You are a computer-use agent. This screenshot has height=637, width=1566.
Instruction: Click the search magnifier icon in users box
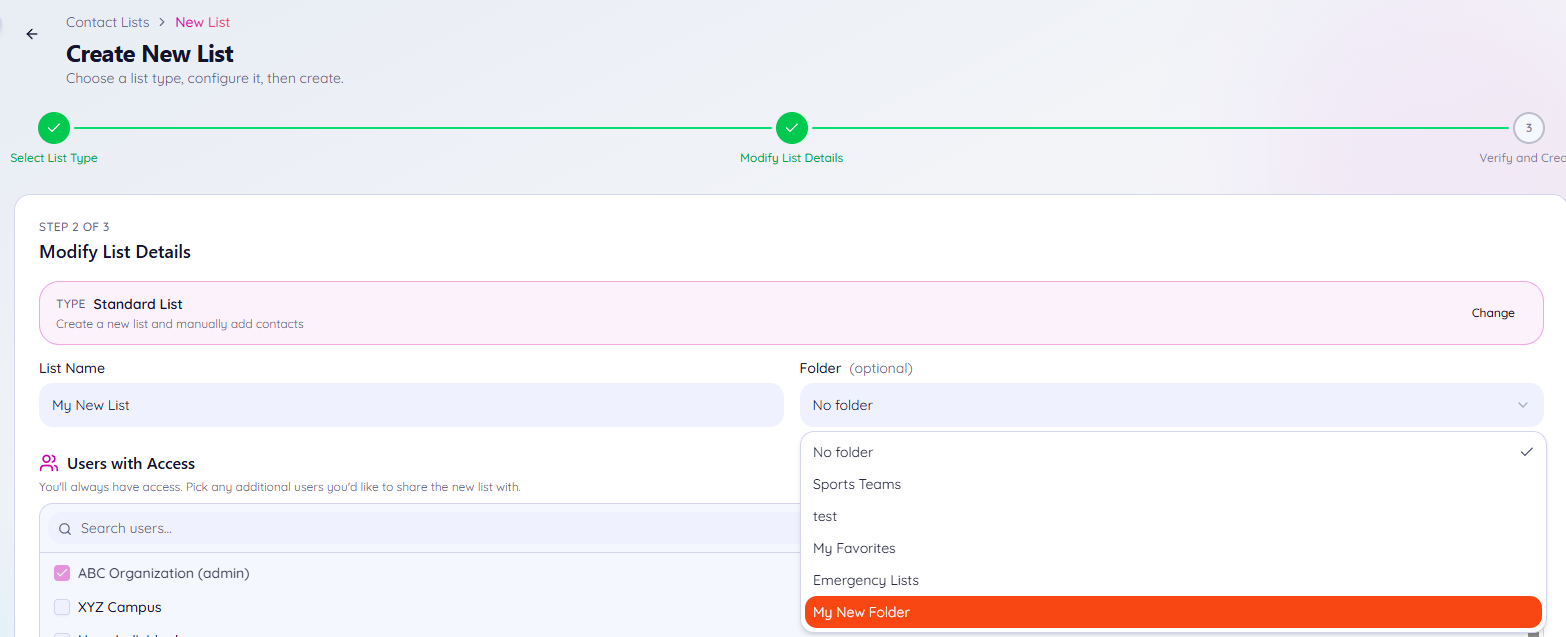click(65, 529)
